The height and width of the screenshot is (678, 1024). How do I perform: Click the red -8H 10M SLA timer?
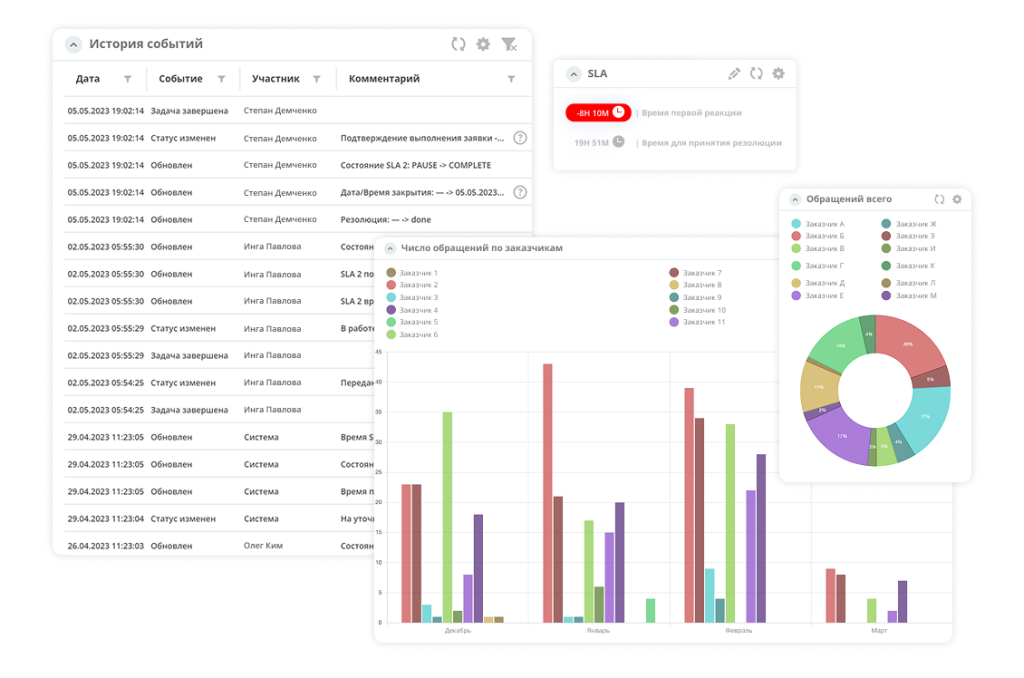click(x=597, y=112)
